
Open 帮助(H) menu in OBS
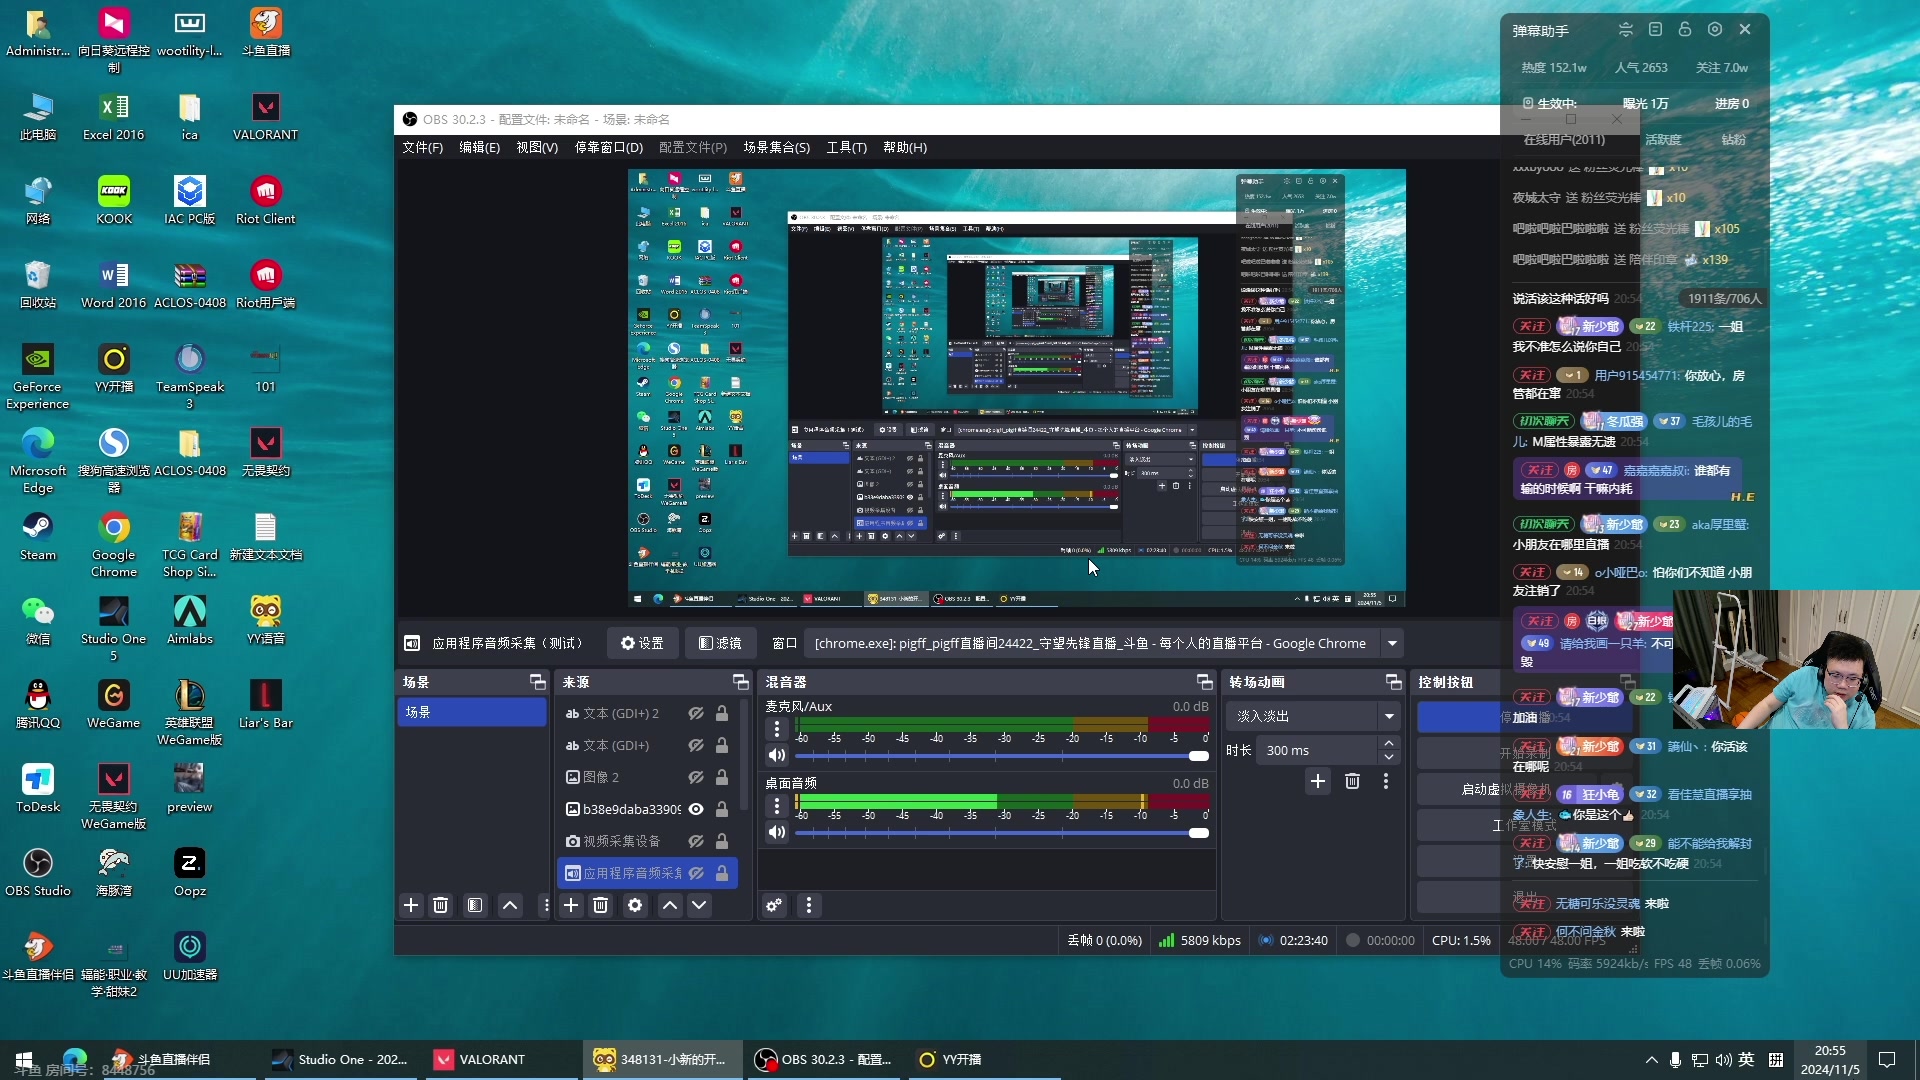(x=905, y=148)
